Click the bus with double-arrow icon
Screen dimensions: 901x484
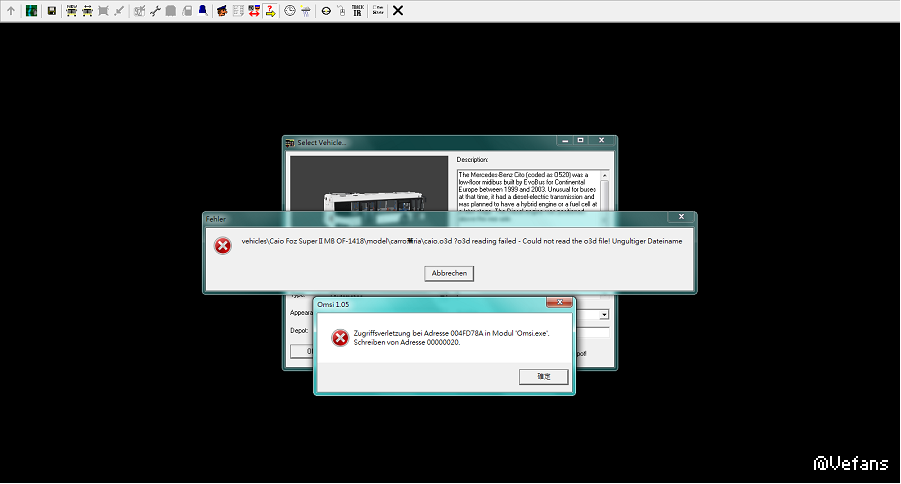87,10
